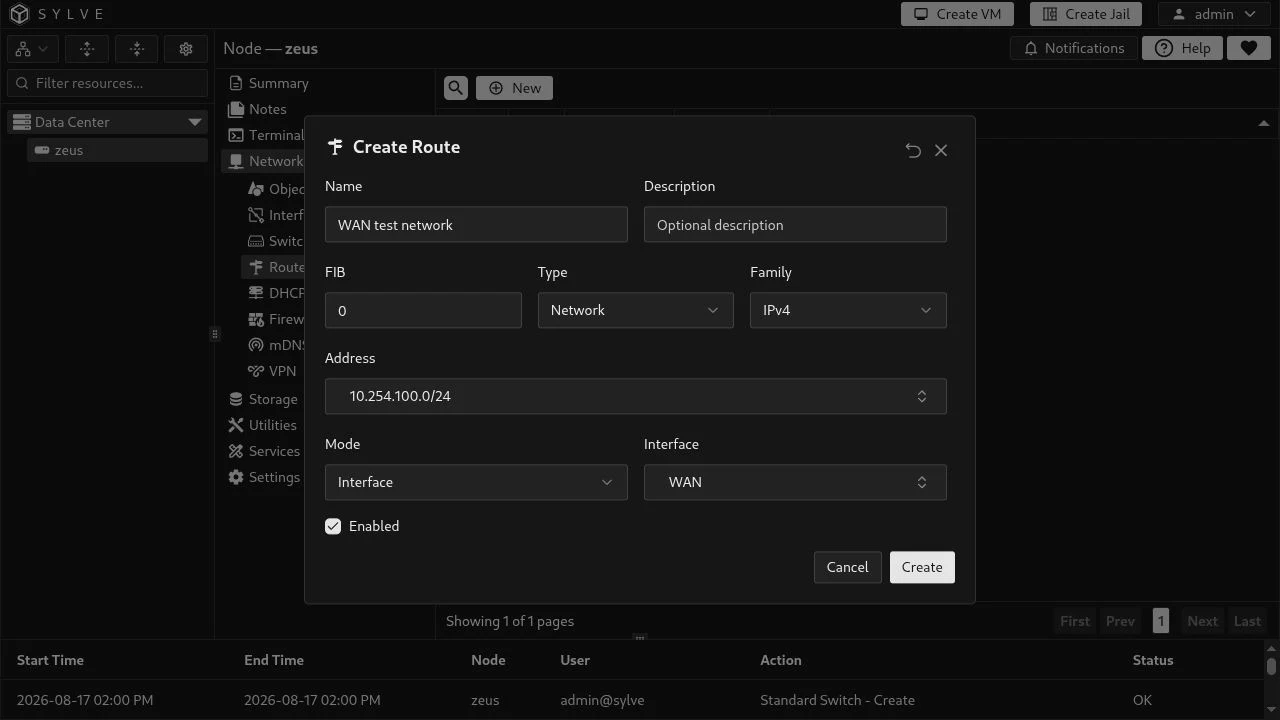Viewport: 1280px width, 720px height.
Task: Click the New route button
Action: click(514, 88)
